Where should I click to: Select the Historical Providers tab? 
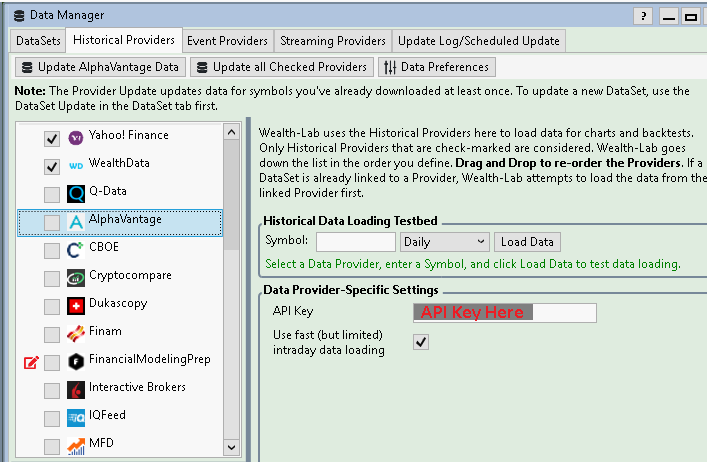(124, 40)
